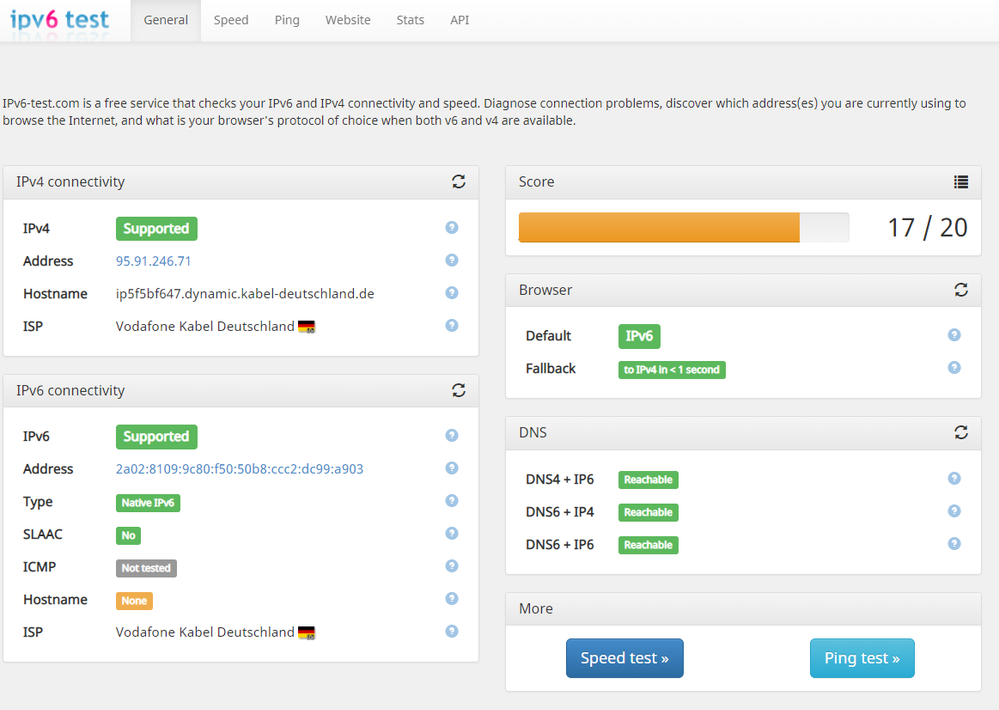Show help for Browser Fallback row

[954, 368]
